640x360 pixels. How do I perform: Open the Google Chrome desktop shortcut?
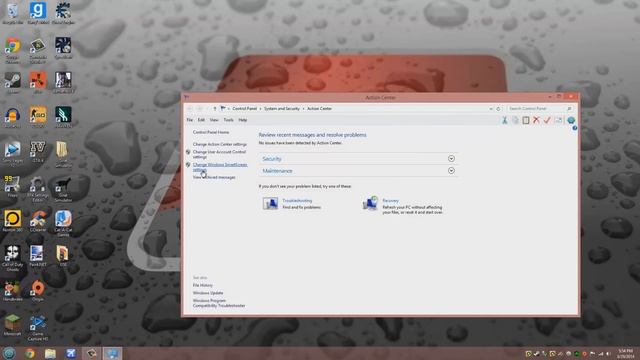pos(13,50)
